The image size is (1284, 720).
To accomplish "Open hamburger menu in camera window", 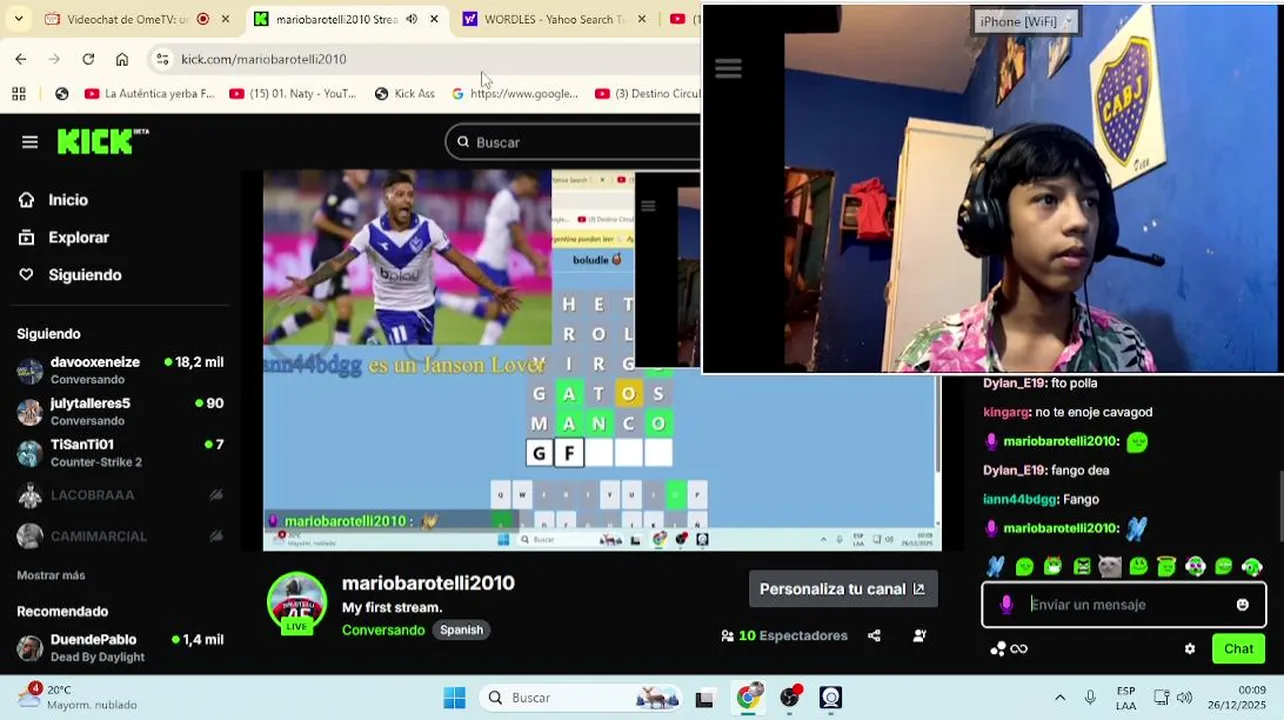I will point(728,68).
